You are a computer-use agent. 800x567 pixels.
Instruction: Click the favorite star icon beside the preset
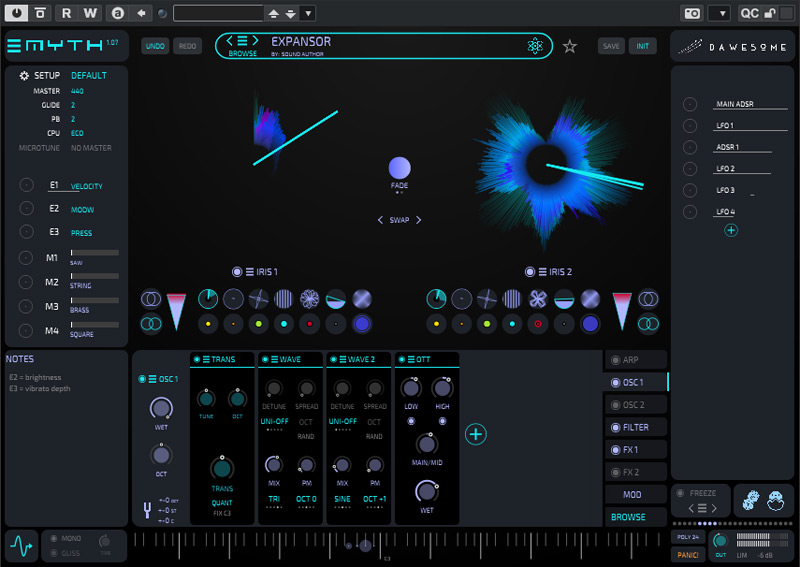(x=570, y=46)
